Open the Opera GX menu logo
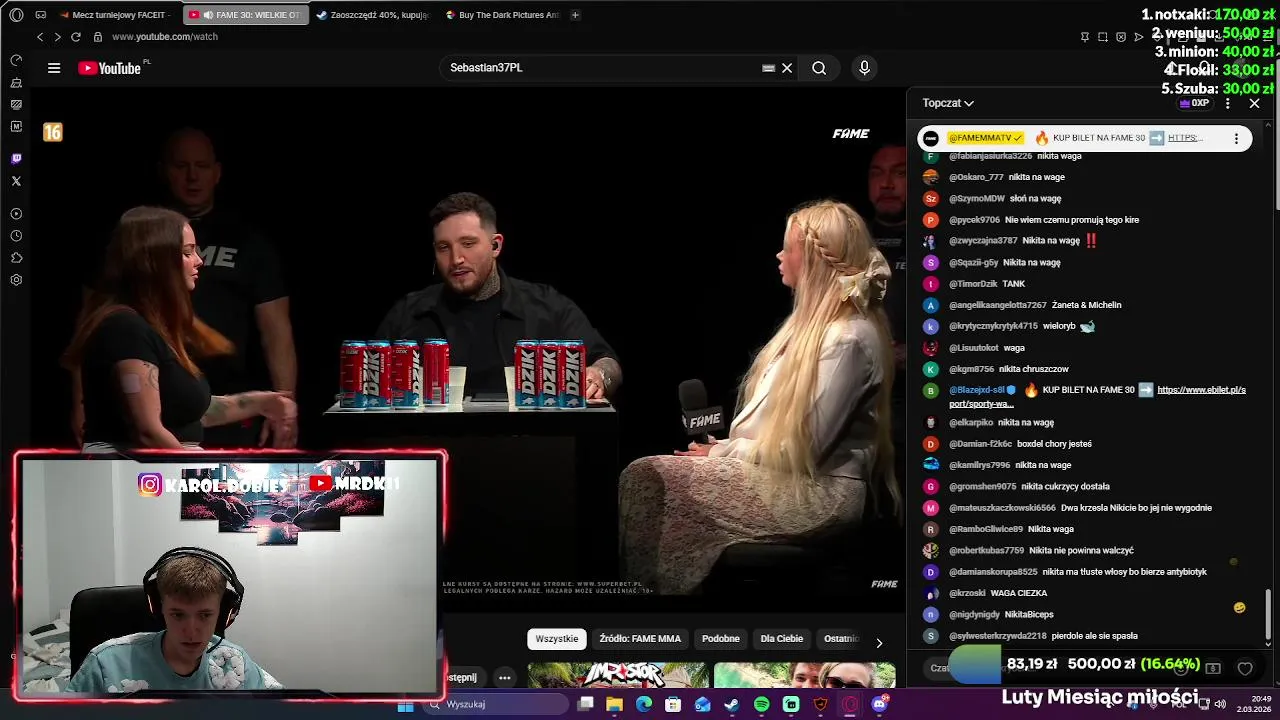1280x720 pixels. (16, 15)
